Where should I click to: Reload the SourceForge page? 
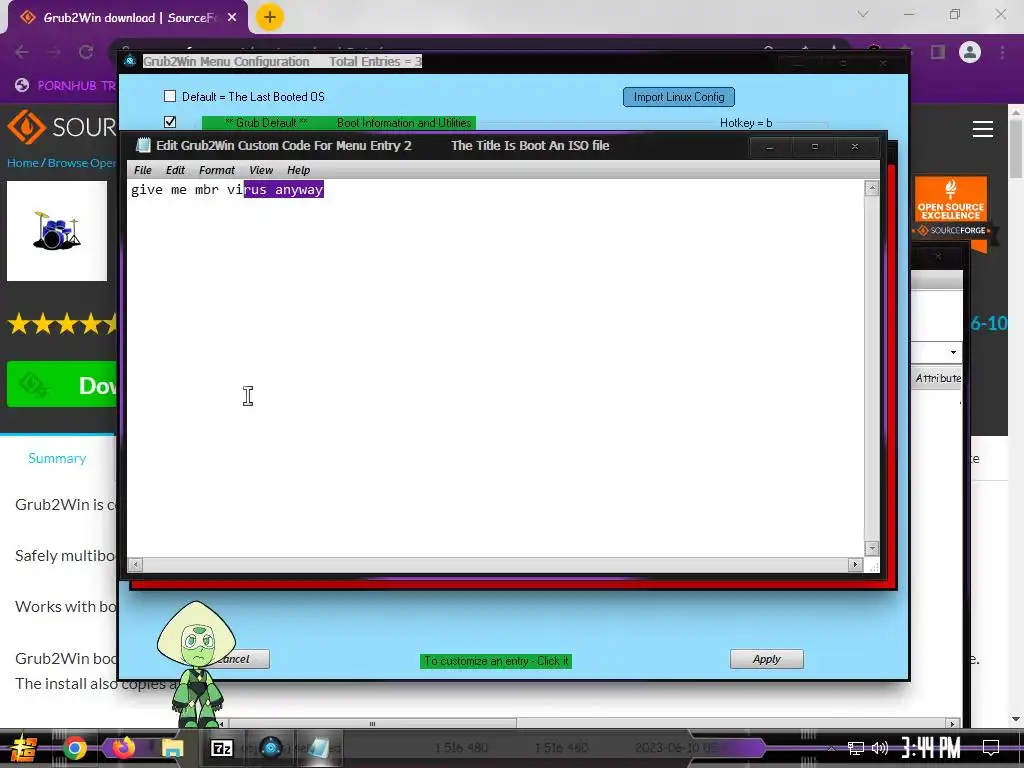(x=86, y=52)
